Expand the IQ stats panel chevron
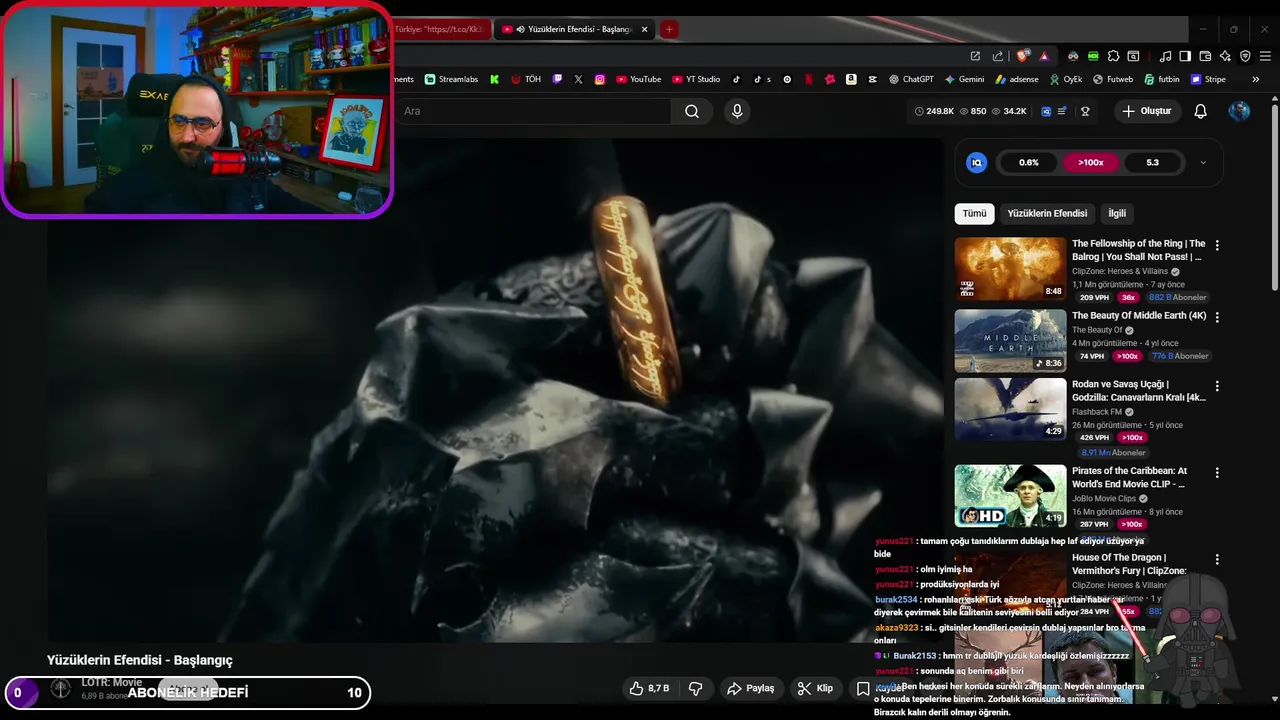The width and height of the screenshot is (1280, 720). 1203,162
